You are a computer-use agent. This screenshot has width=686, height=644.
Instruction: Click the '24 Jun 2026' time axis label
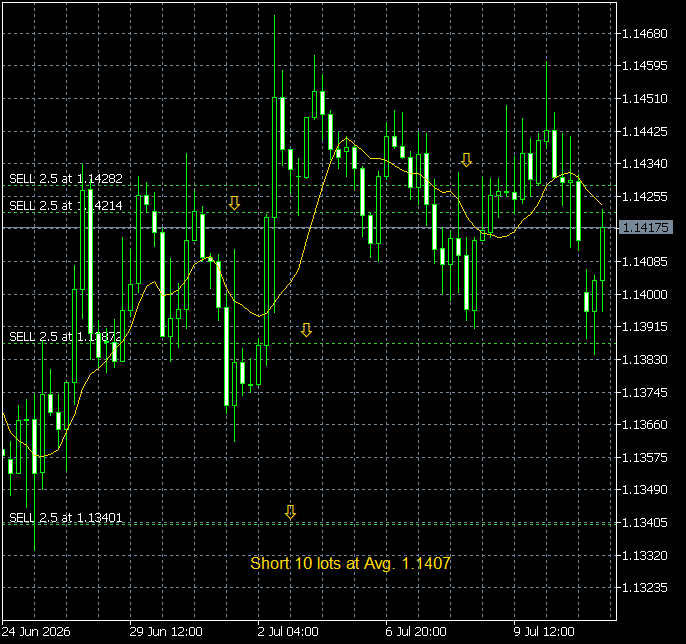click(36, 632)
